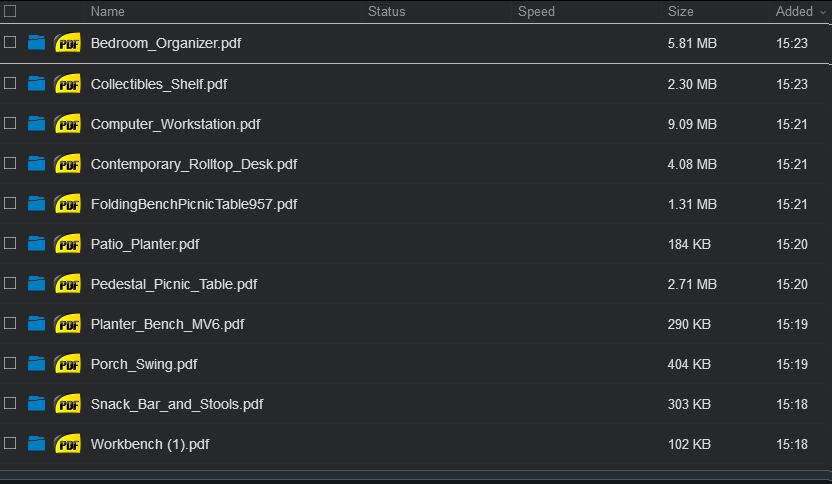Screen dimensions: 832x484
Task: Open containing folder for Bedroom_Organizer.pdf
Action: [37, 42]
